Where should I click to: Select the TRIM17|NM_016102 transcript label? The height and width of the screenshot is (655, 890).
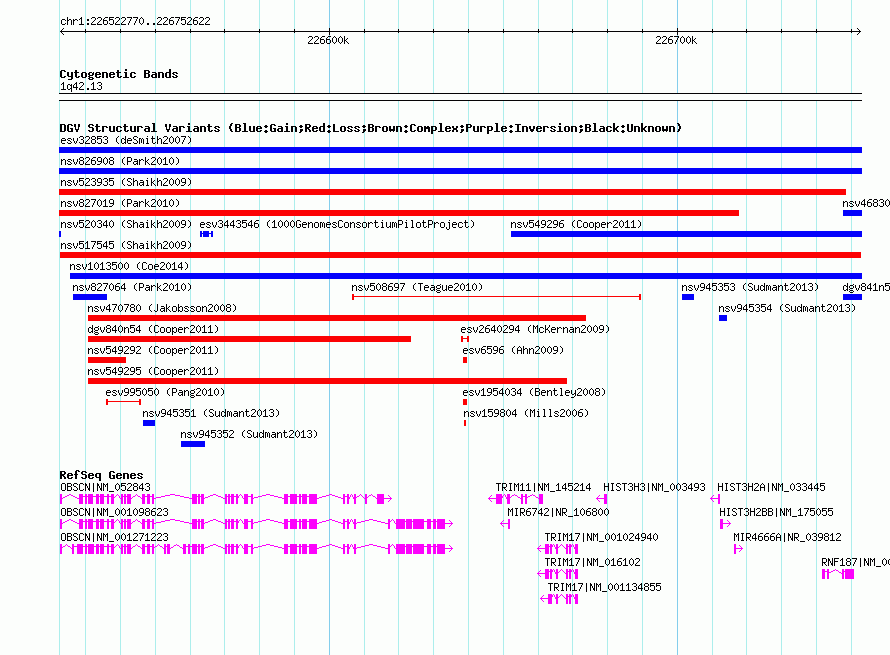(x=593, y=562)
